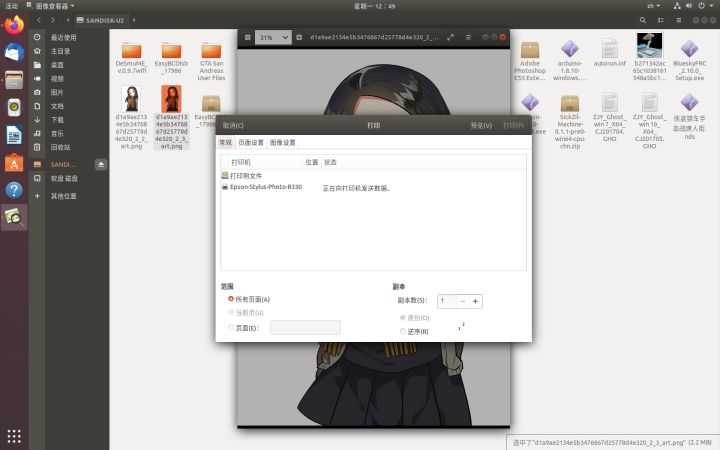
Task: Launch Thunderbird mail from the dock
Action: 14,52
